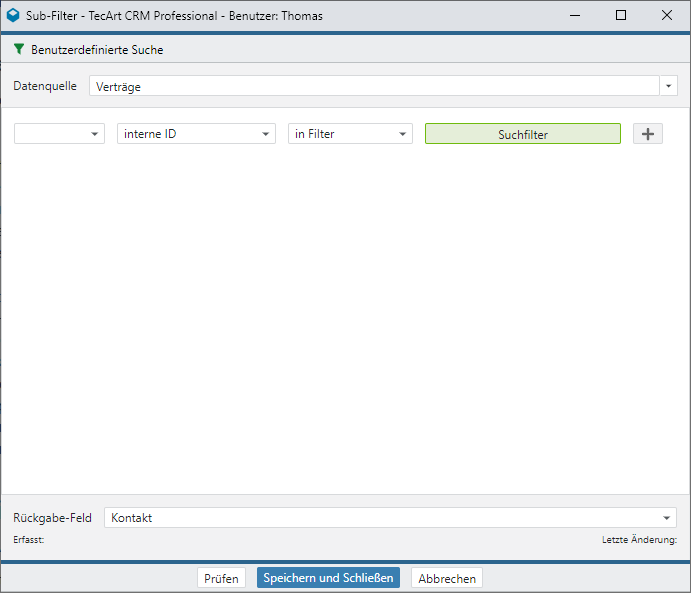This screenshot has width=691, height=593.
Task: Add a new filter row with plus icon
Action: (648, 134)
